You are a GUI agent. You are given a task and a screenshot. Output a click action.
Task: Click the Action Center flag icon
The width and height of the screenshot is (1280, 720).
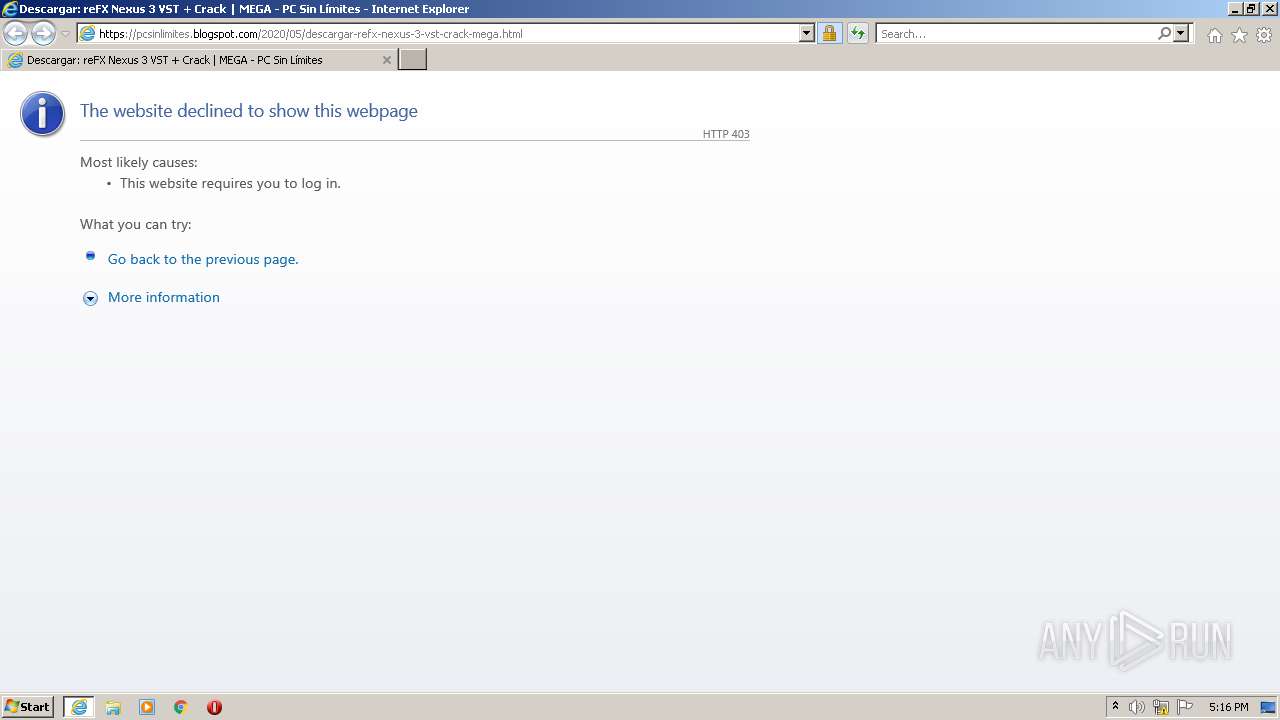tap(1185, 707)
